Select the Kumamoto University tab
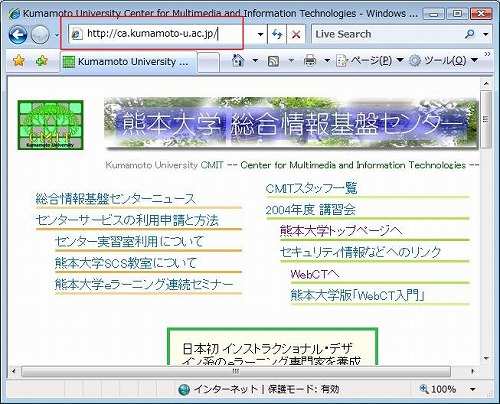The image size is (500, 404). (128, 62)
